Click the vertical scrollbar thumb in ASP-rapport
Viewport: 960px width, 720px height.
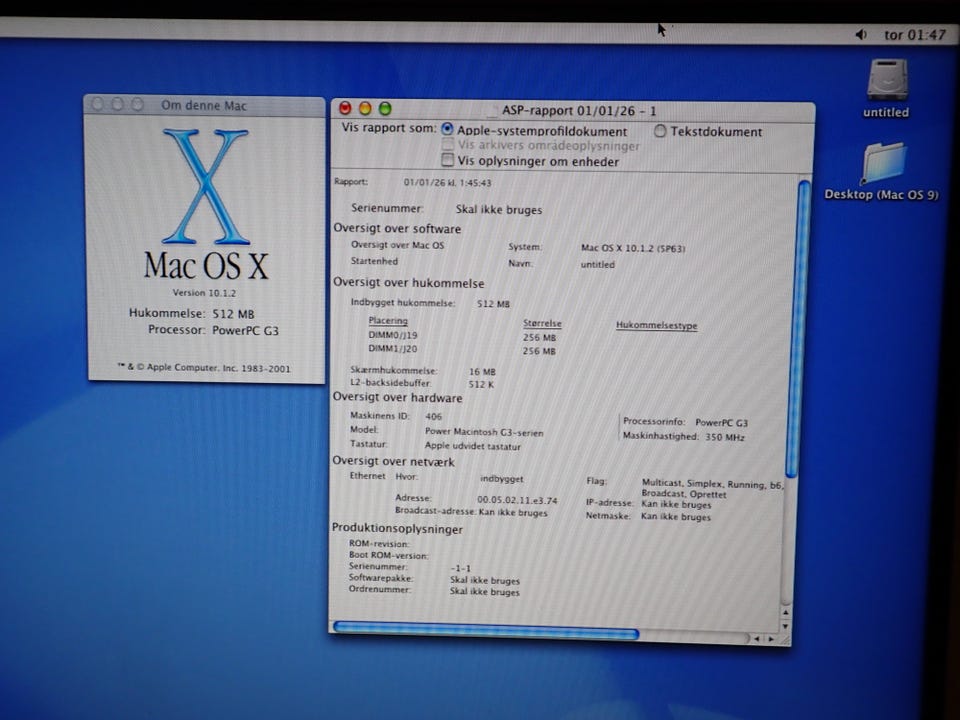(800, 328)
